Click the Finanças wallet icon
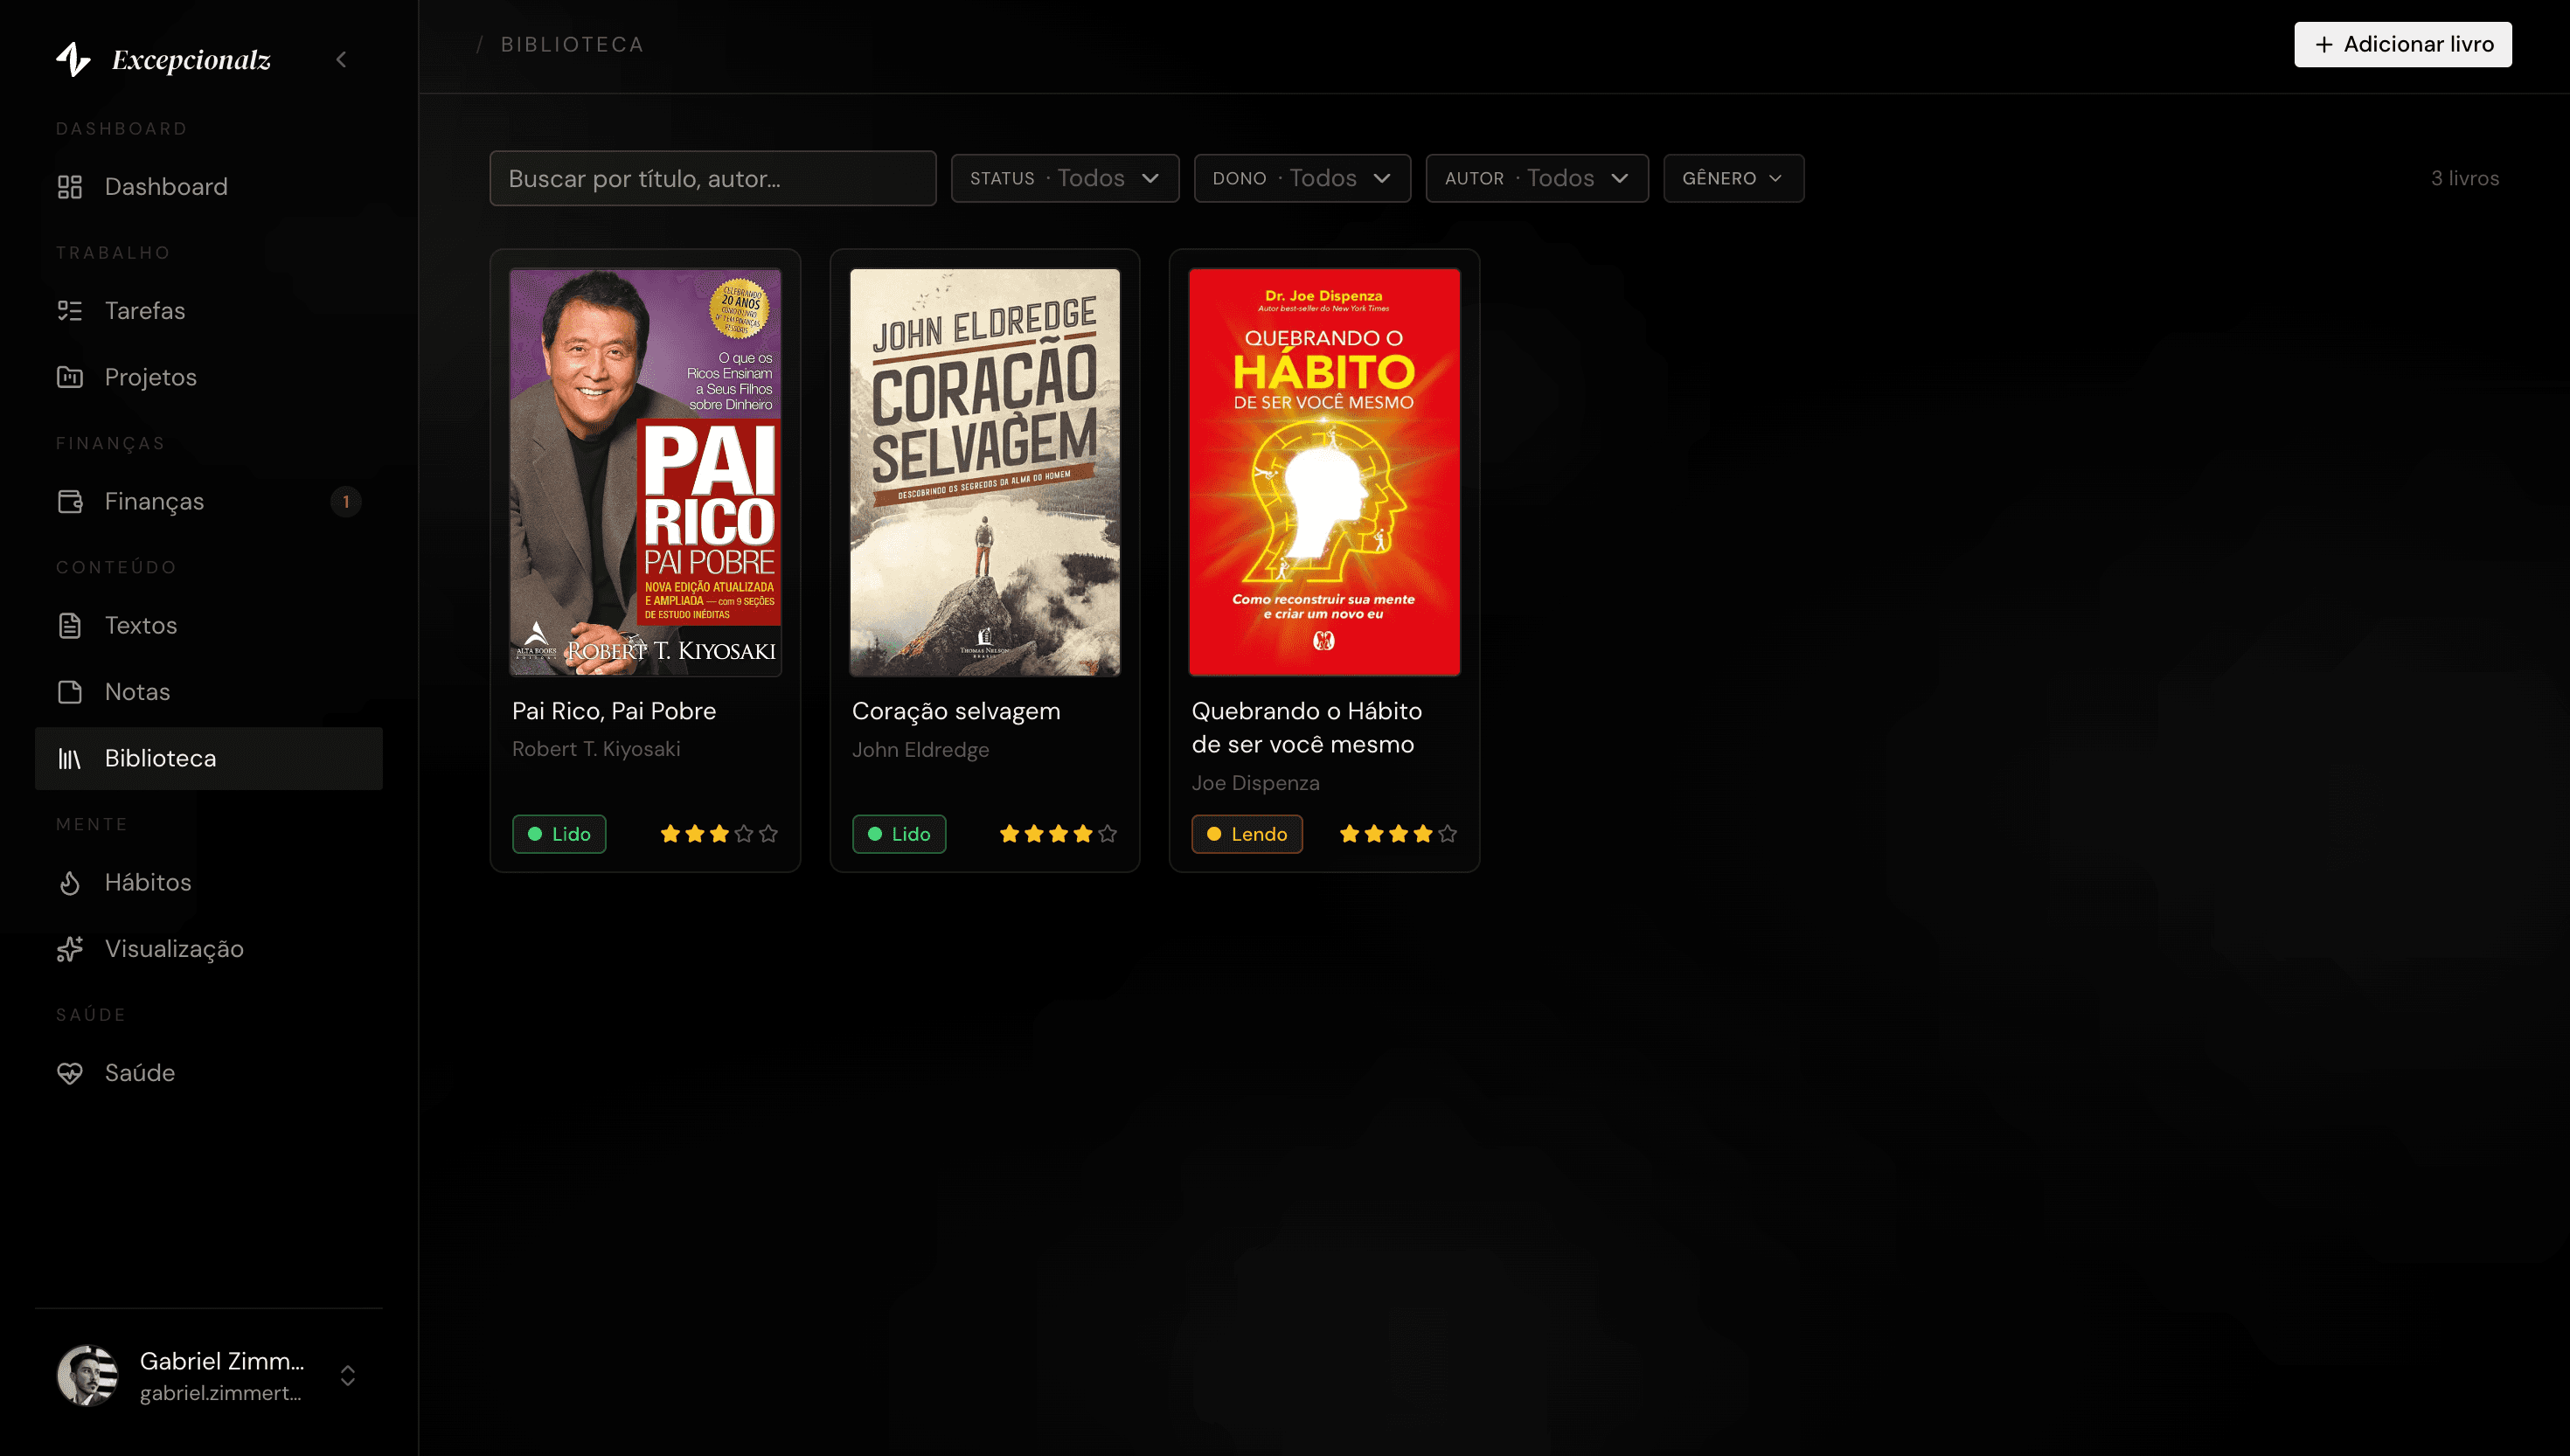The width and height of the screenshot is (2570, 1456). (x=70, y=501)
